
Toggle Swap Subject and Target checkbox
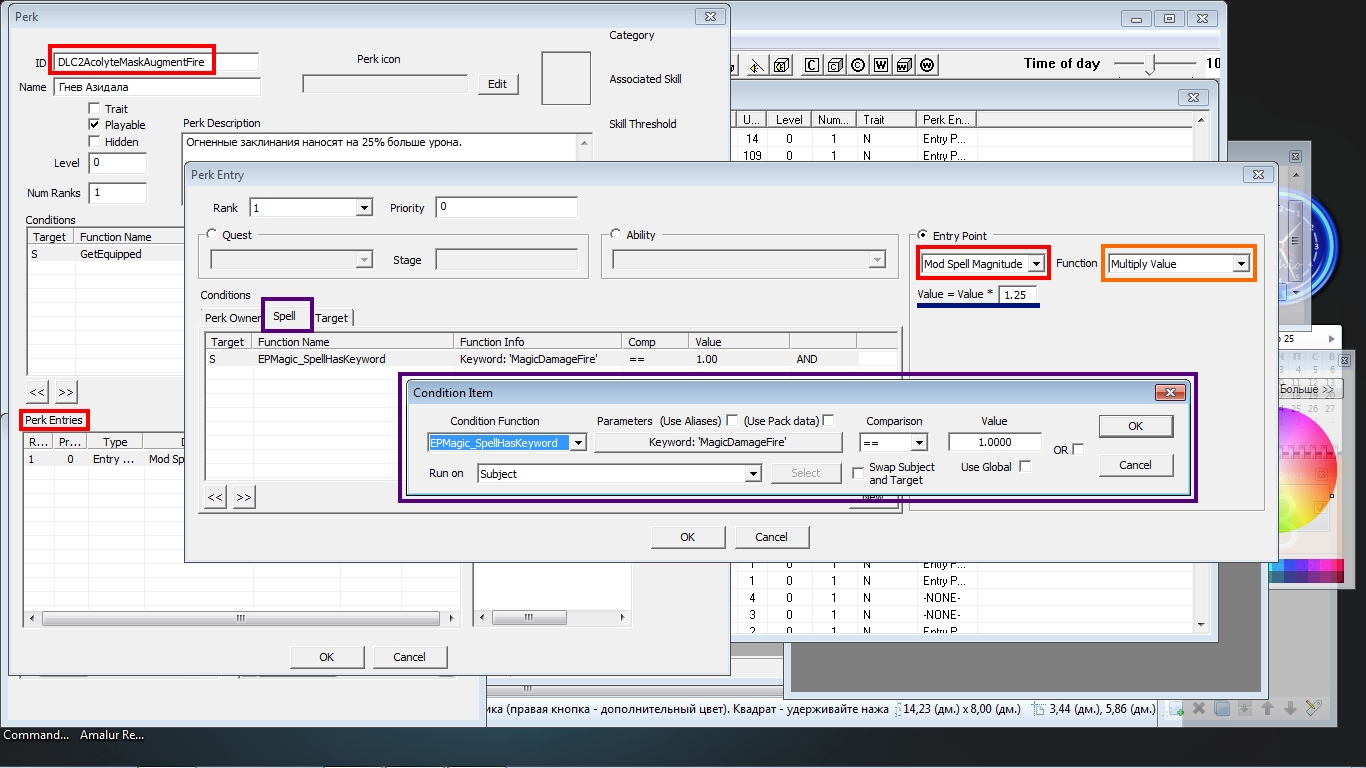tap(859, 473)
